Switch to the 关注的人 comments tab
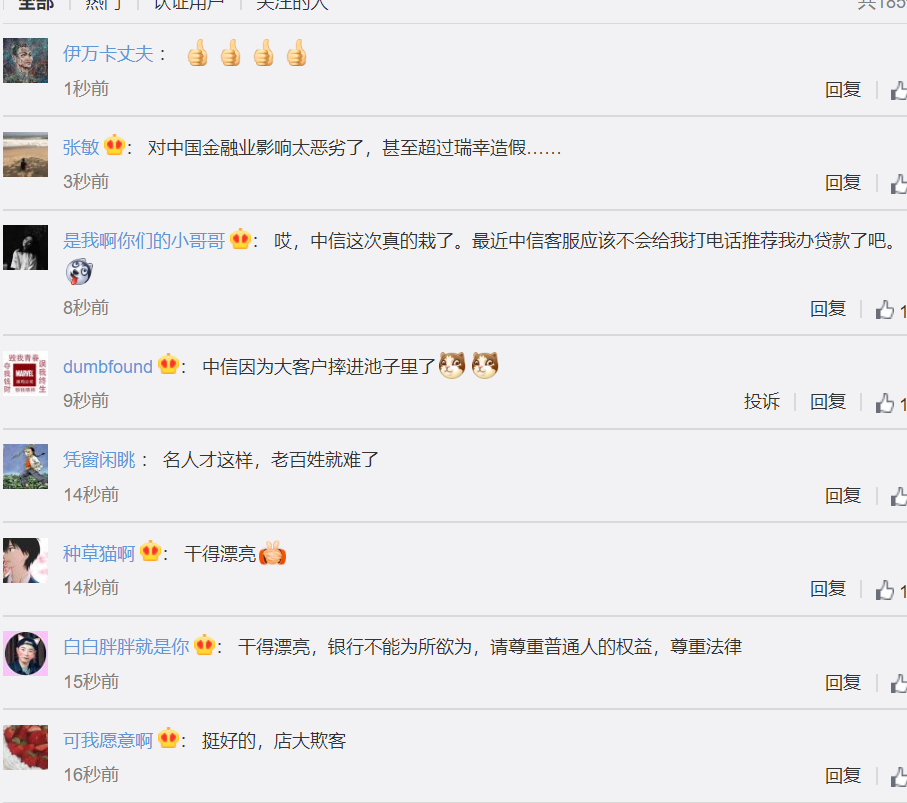The image size is (907, 803). point(292,5)
